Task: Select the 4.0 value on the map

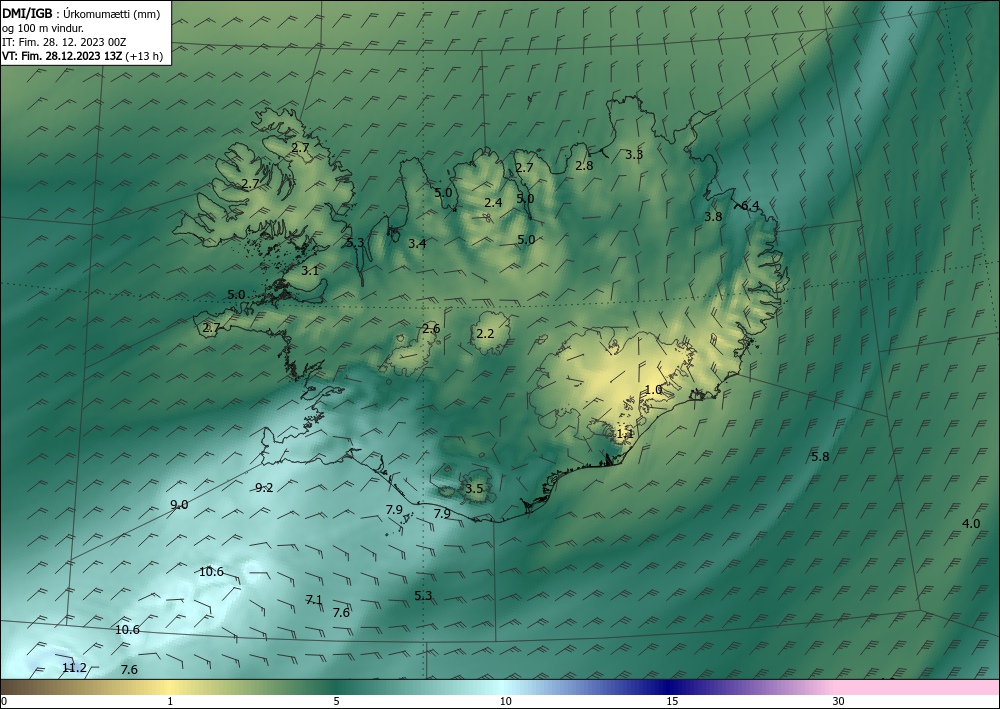Action: 971,523
